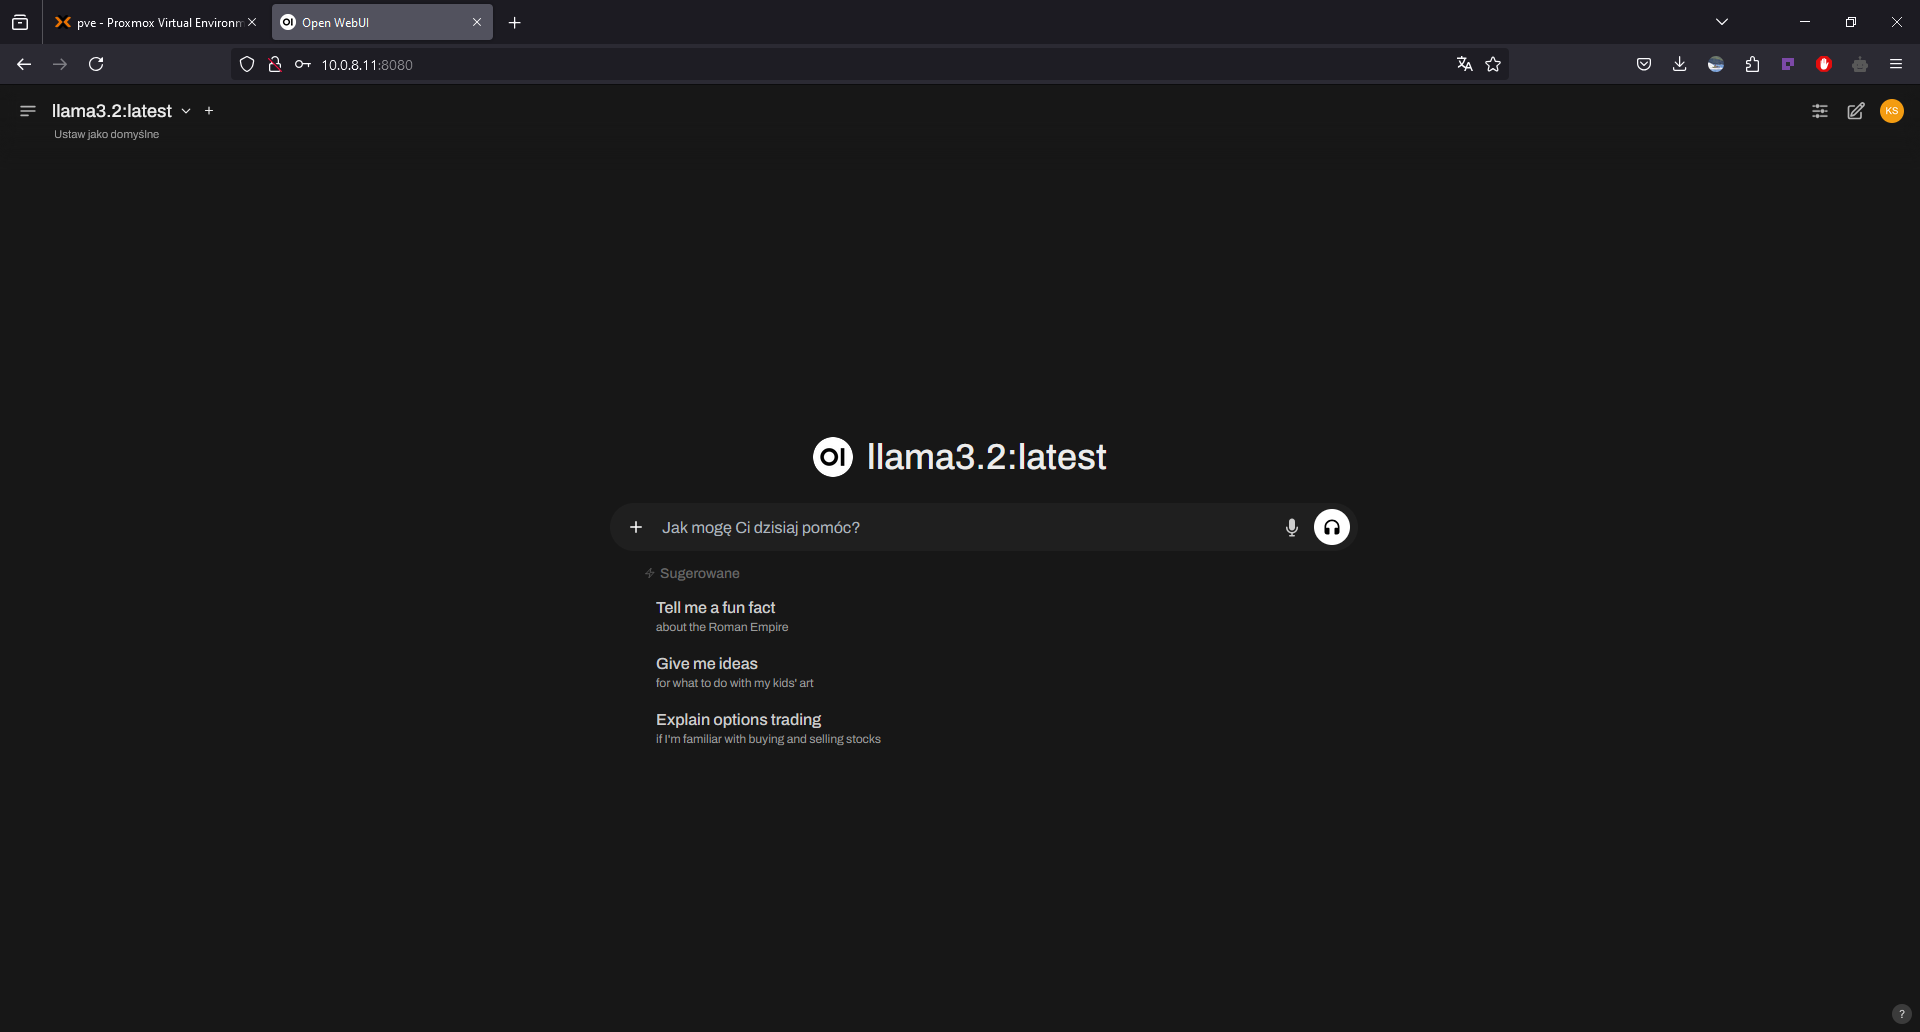Open the purple extension icon in toolbar
The image size is (1920, 1032).
(x=1788, y=64)
